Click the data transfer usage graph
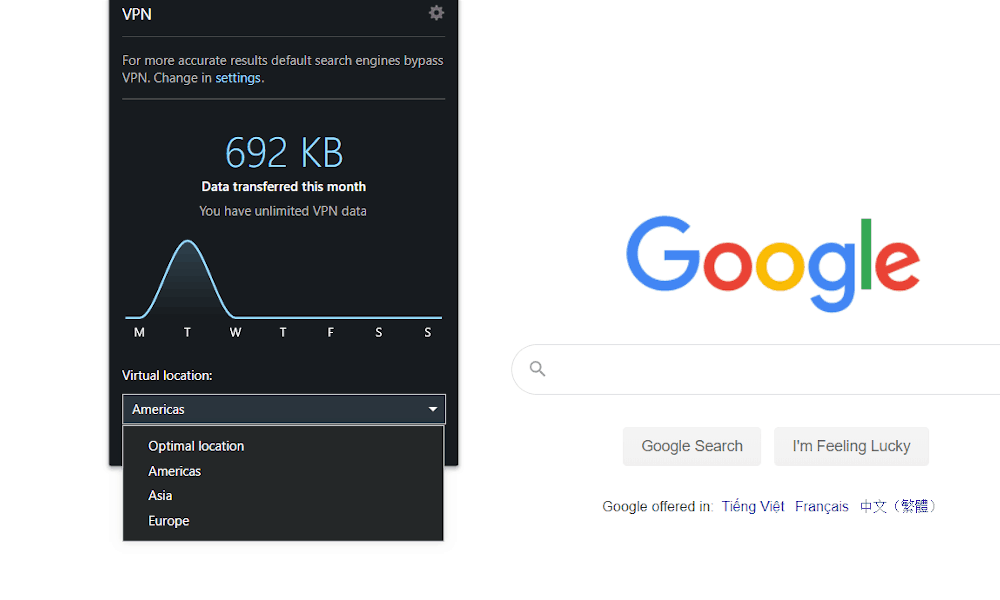1000x600 pixels. pos(283,280)
